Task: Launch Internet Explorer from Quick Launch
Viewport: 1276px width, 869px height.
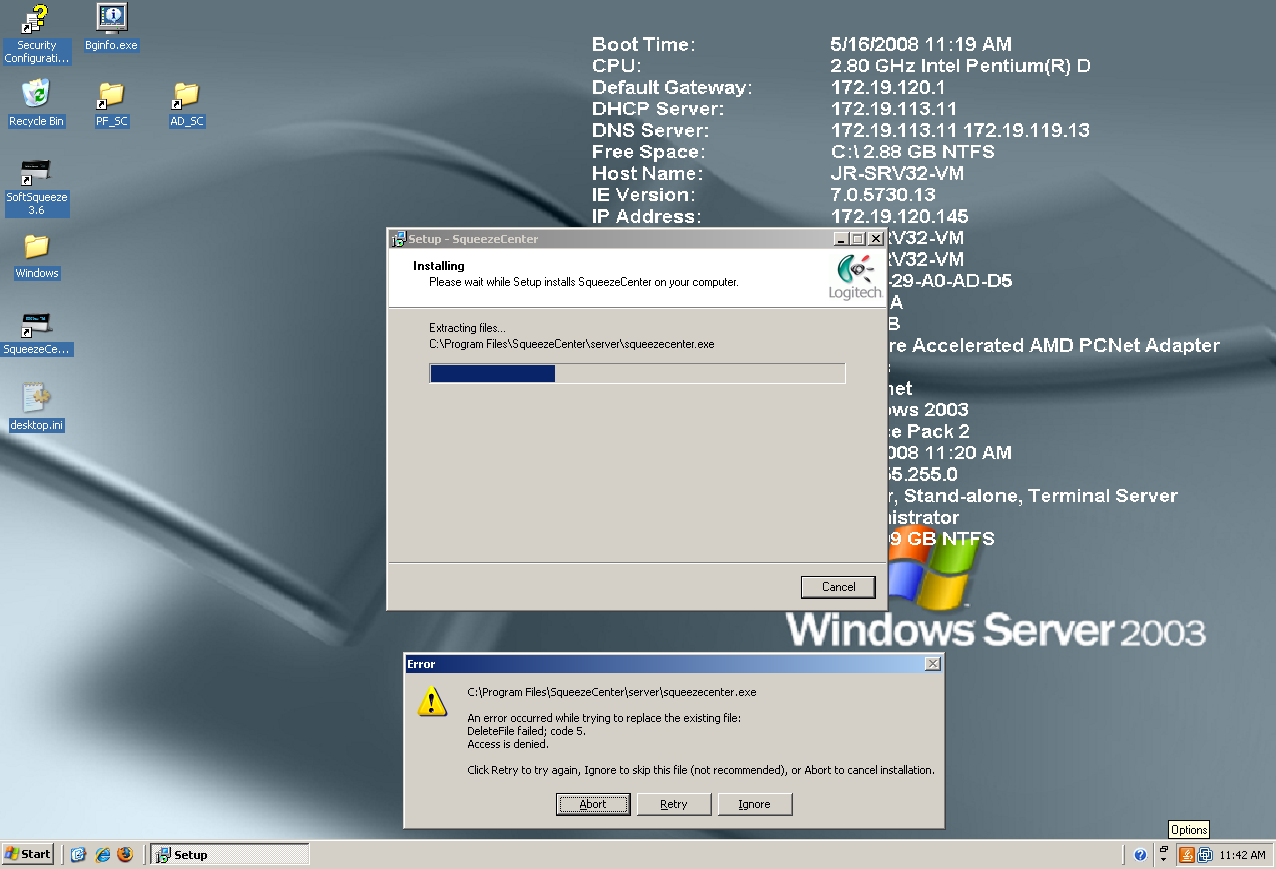Action: [x=102, y=855]
